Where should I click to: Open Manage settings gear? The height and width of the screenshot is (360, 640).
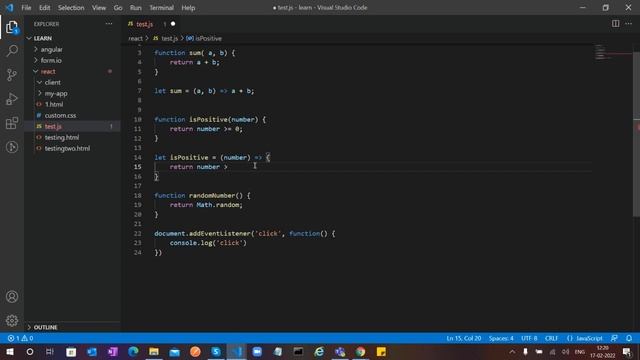[x=12, y=320]
